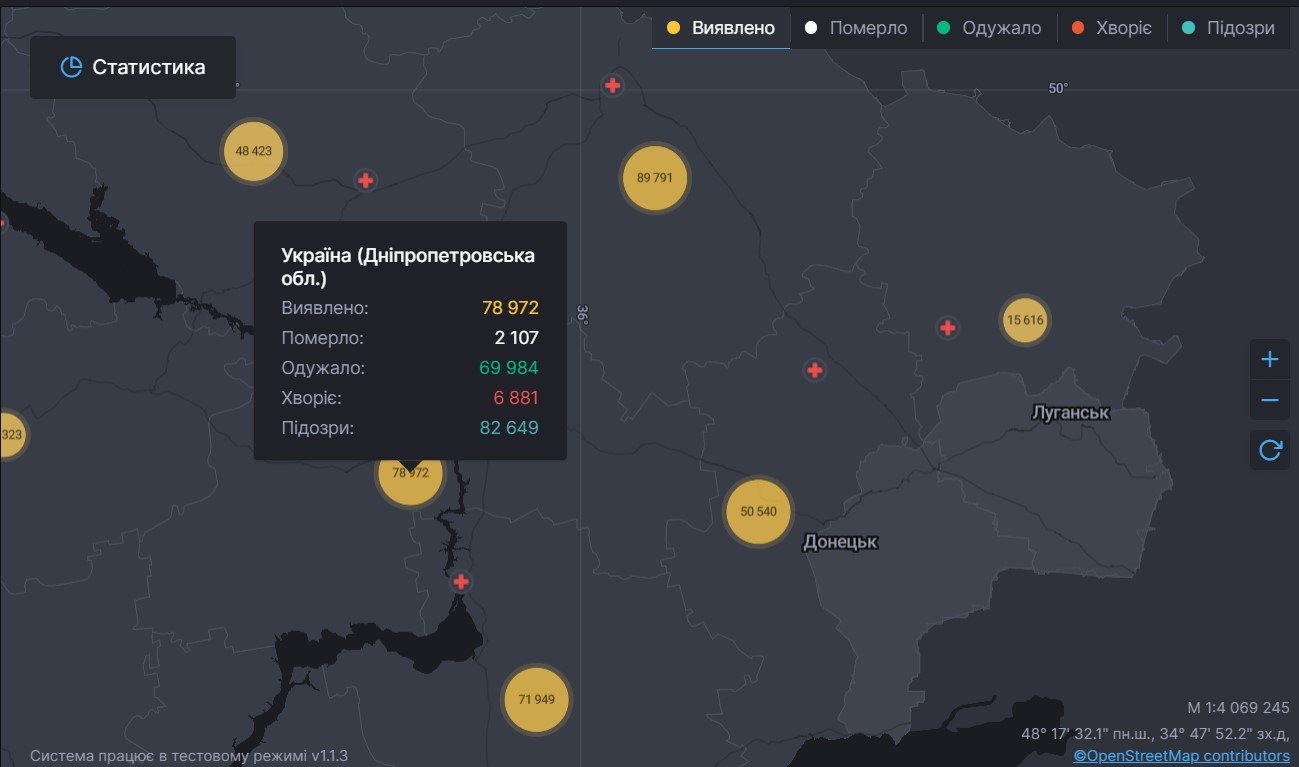This screenshot has height=767, width=1299.
Task: Select the red cross hospital marker near Луганськ
Action: (x=946, y=327)
